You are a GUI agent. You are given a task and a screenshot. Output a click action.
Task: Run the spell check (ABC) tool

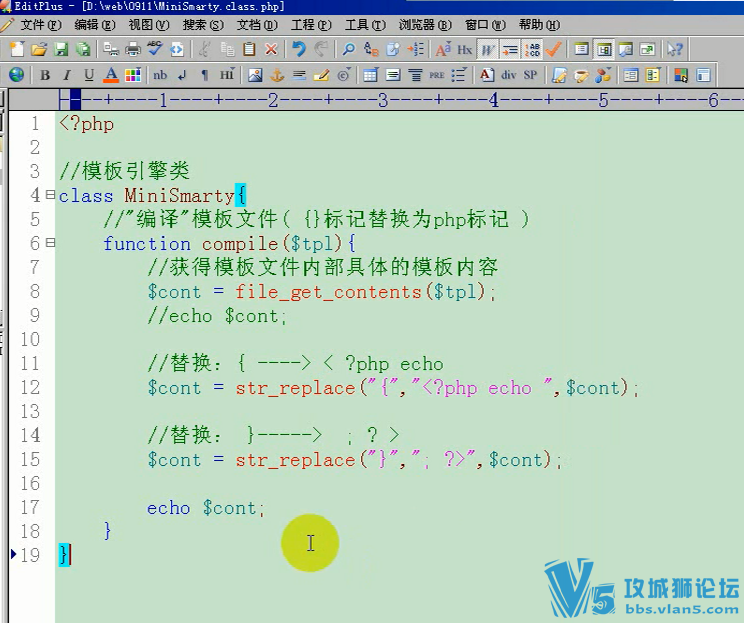tap(155, 49)
